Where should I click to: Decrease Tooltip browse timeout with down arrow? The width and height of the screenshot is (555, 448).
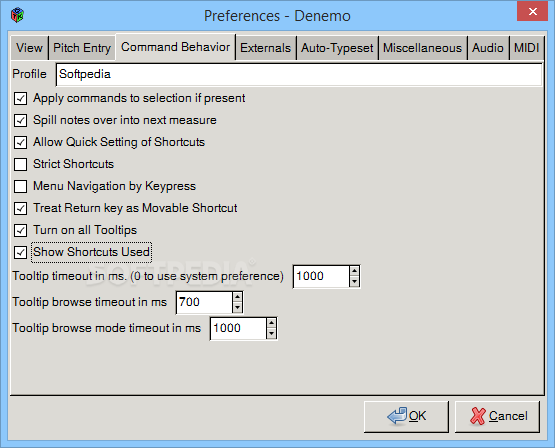pyautogui.click(x=237, y=308)
